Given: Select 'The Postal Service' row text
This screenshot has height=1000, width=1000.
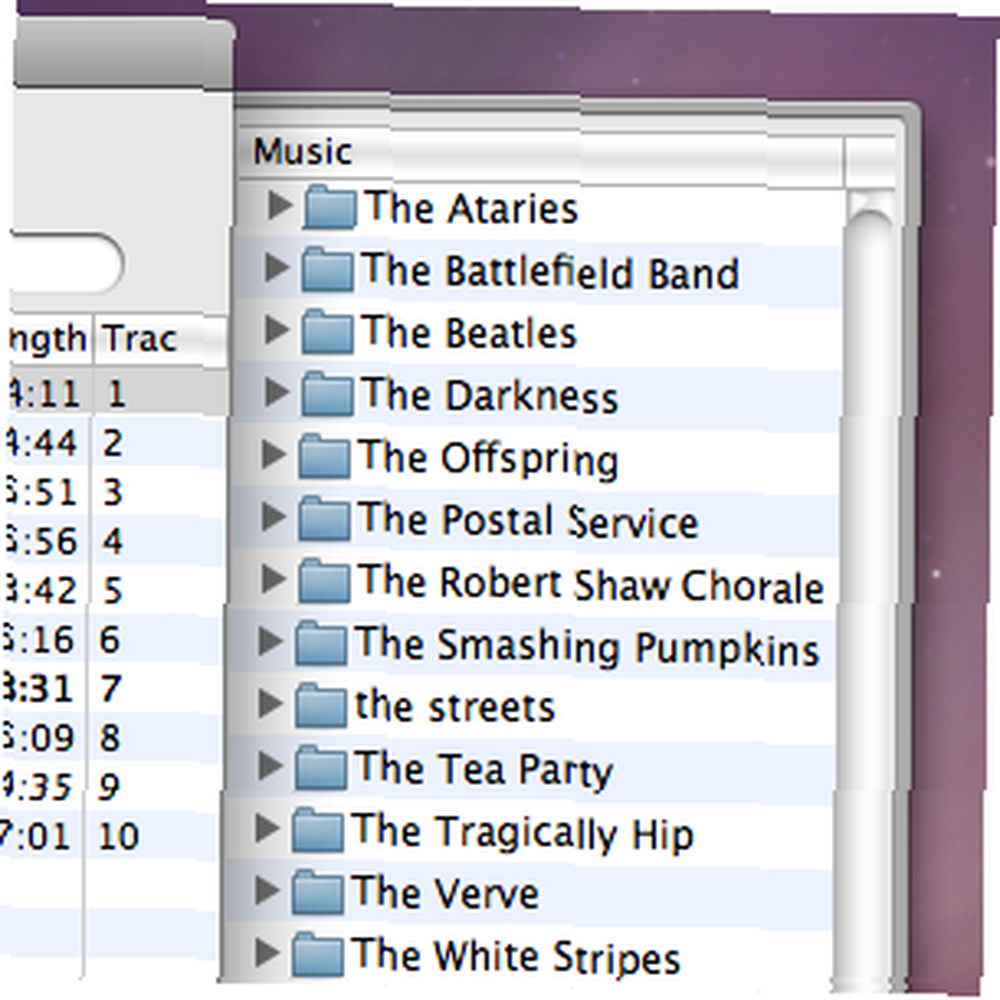Looking at the screenshot, I should coord(528,520).
